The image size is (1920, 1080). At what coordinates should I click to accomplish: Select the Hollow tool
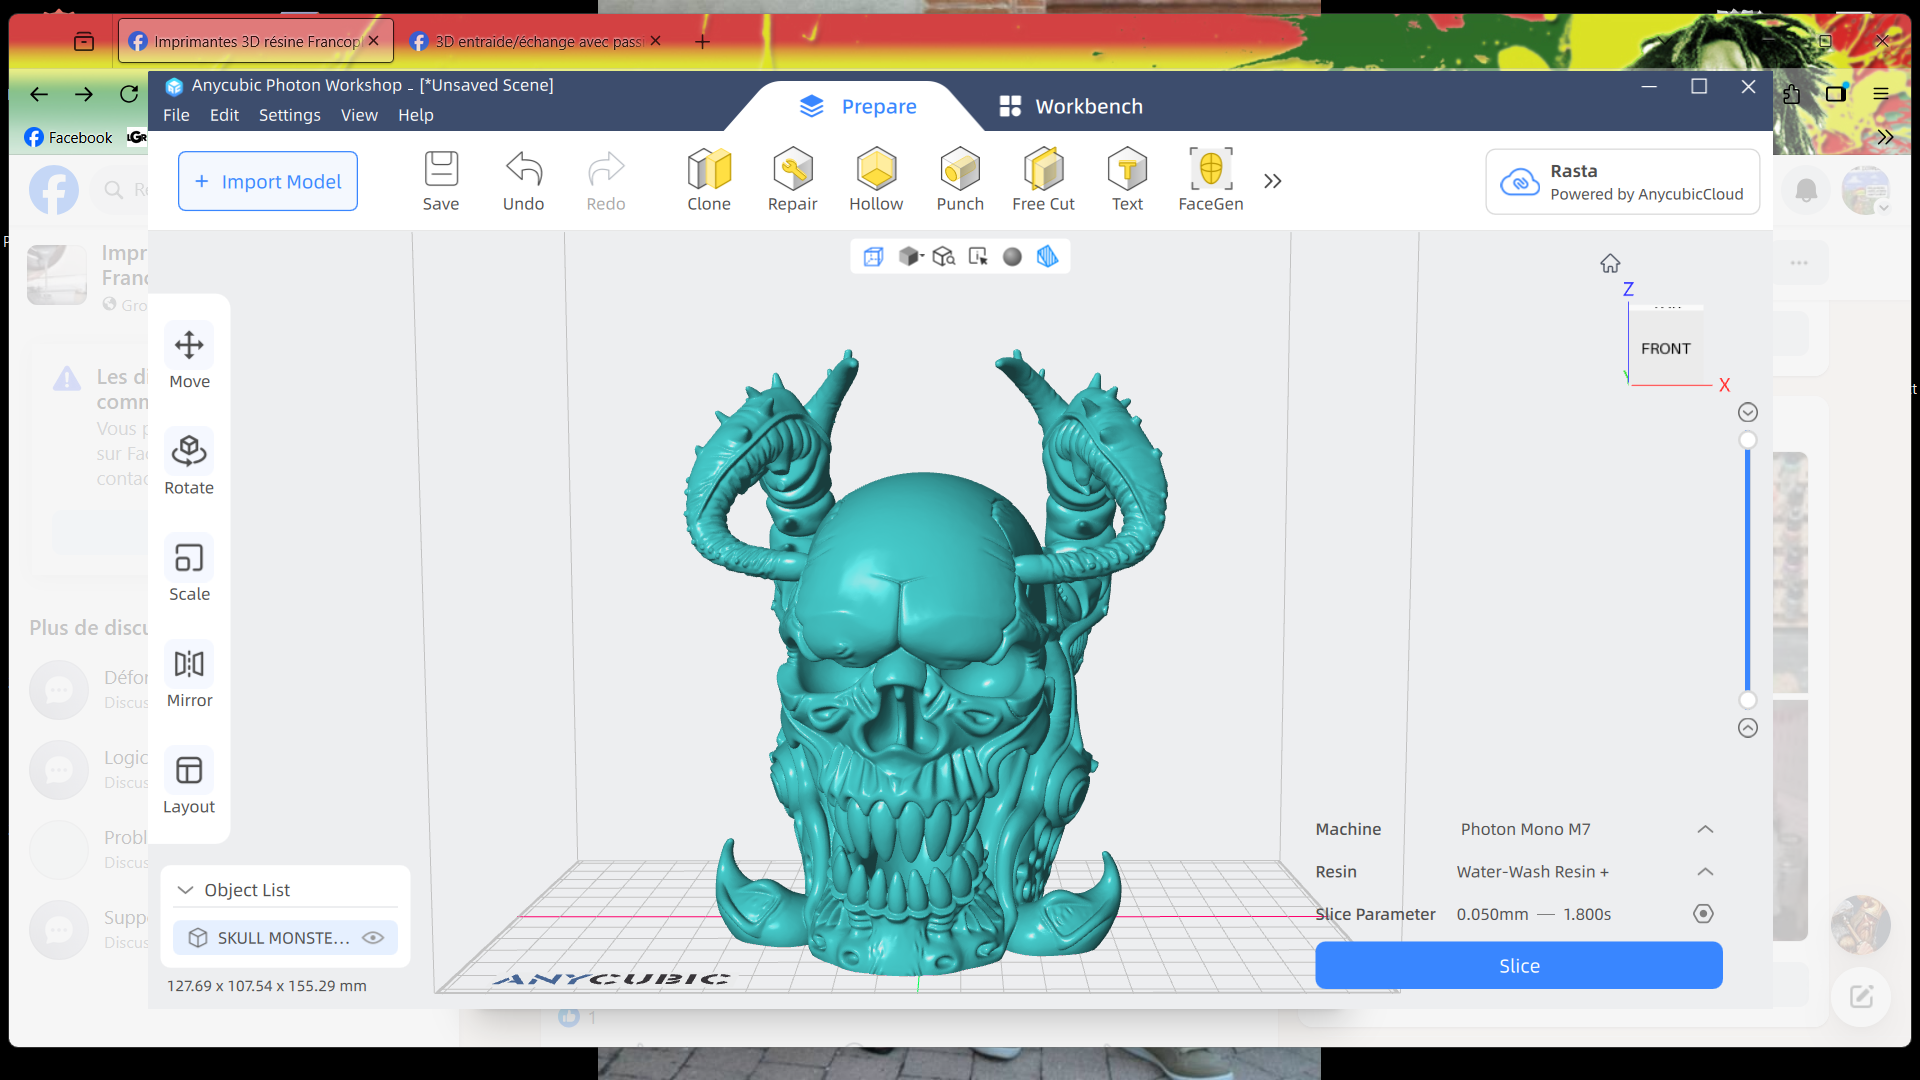click(875, 180)
